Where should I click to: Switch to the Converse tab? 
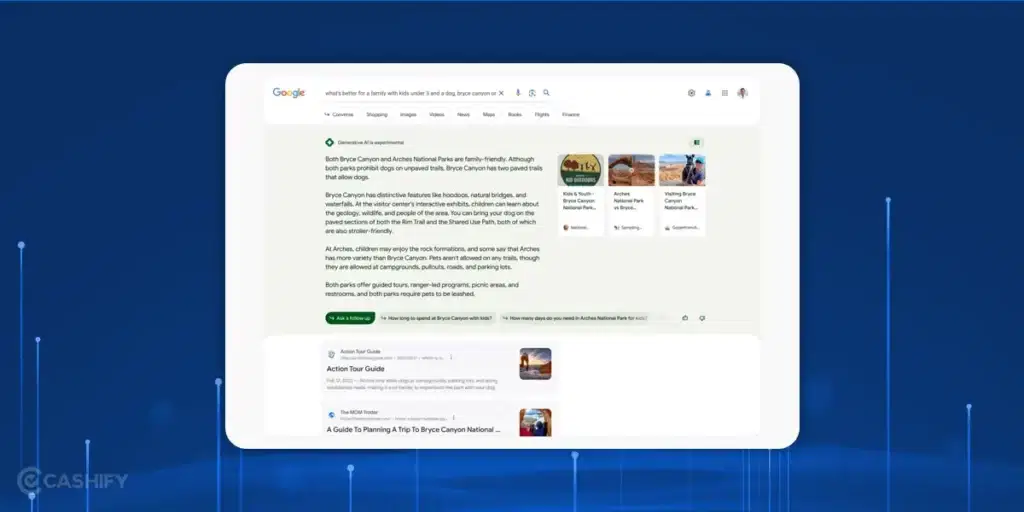[x=339, y=114]
